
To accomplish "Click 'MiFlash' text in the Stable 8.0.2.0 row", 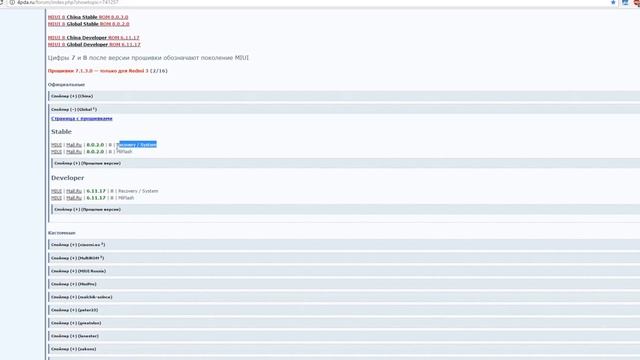I will [124, 152].
